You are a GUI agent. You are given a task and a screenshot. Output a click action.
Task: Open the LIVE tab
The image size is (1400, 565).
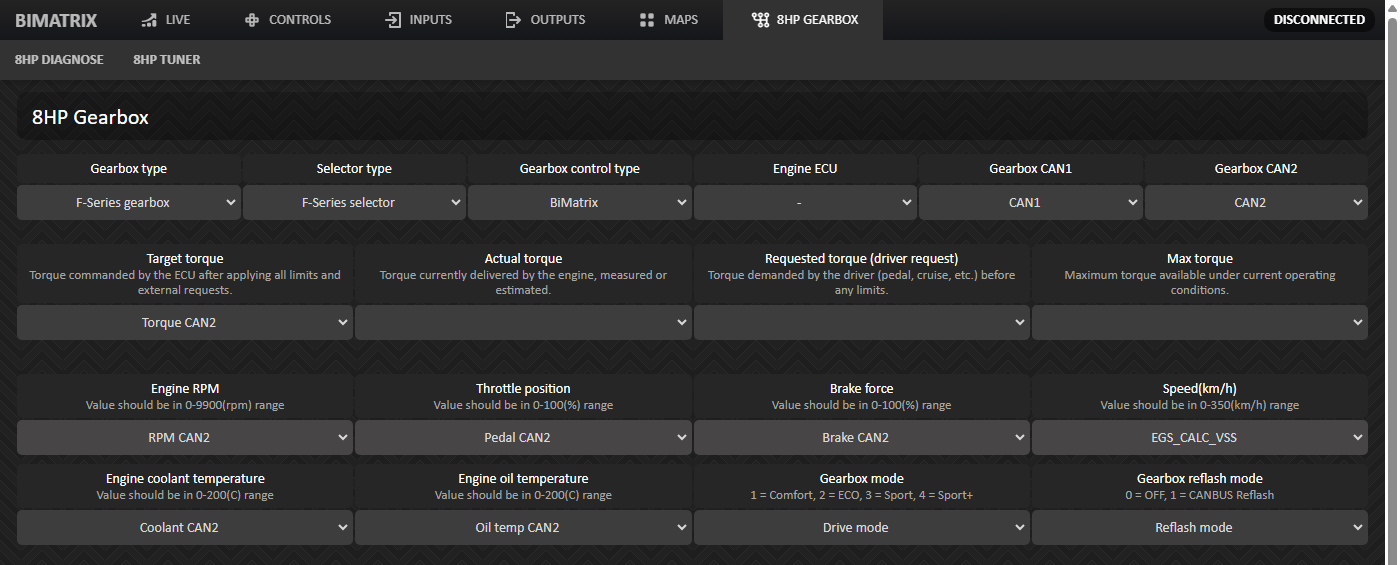pos(165,20)
